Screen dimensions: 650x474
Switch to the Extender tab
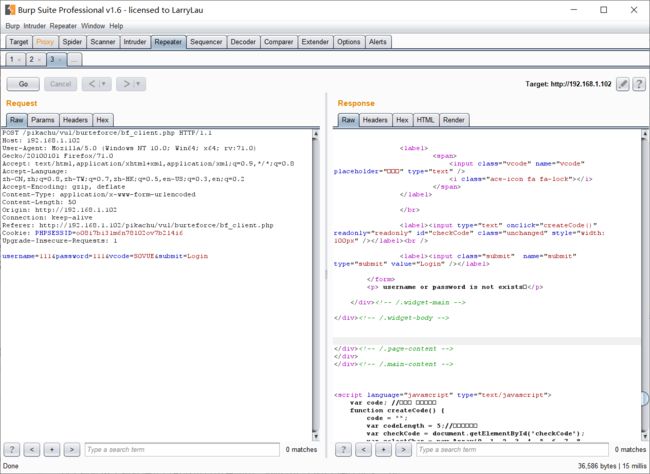tap(315, 42)
